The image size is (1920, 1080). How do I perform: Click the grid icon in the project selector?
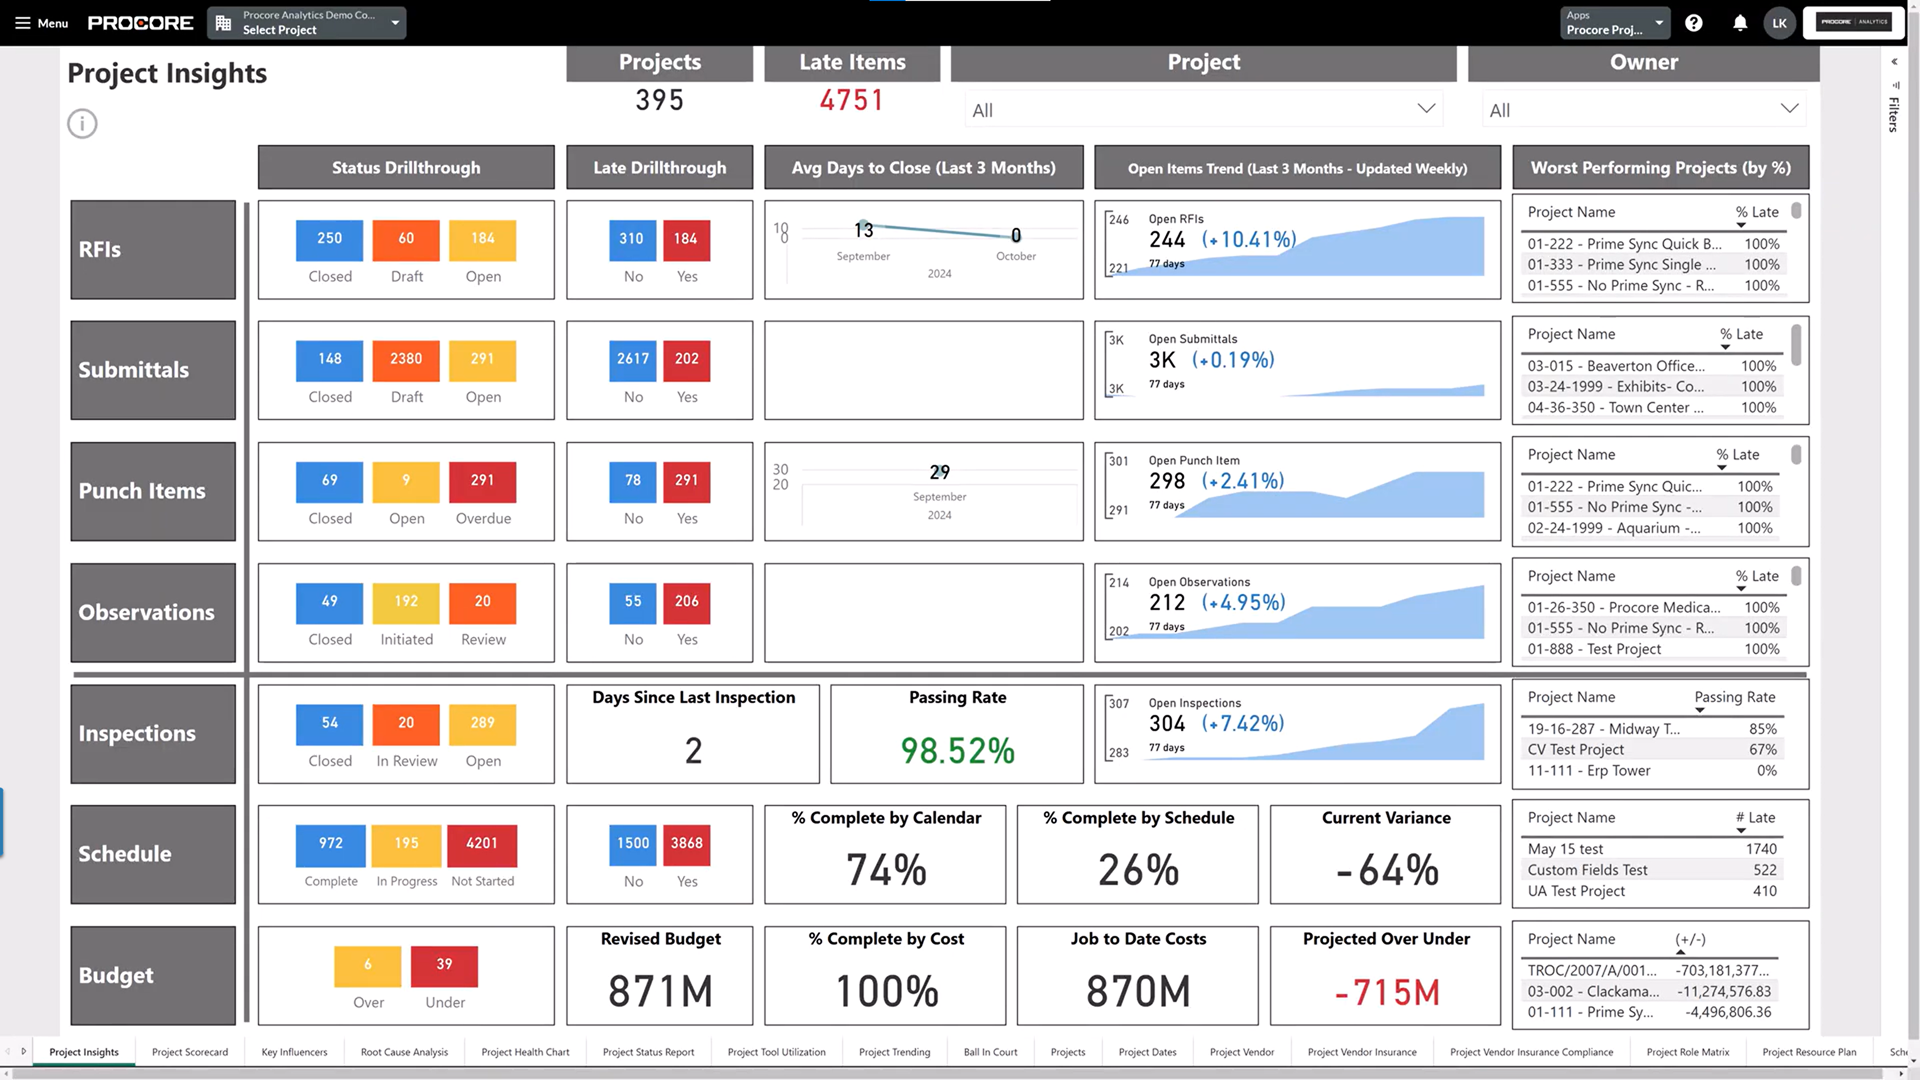(222, 22)
